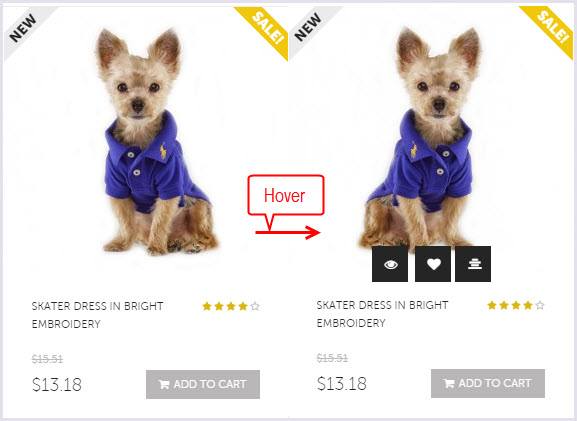This screenshot has height=421, width=577.
Task: Click the right product's crossed-out $15.51 price
Action: coord(332,358)
